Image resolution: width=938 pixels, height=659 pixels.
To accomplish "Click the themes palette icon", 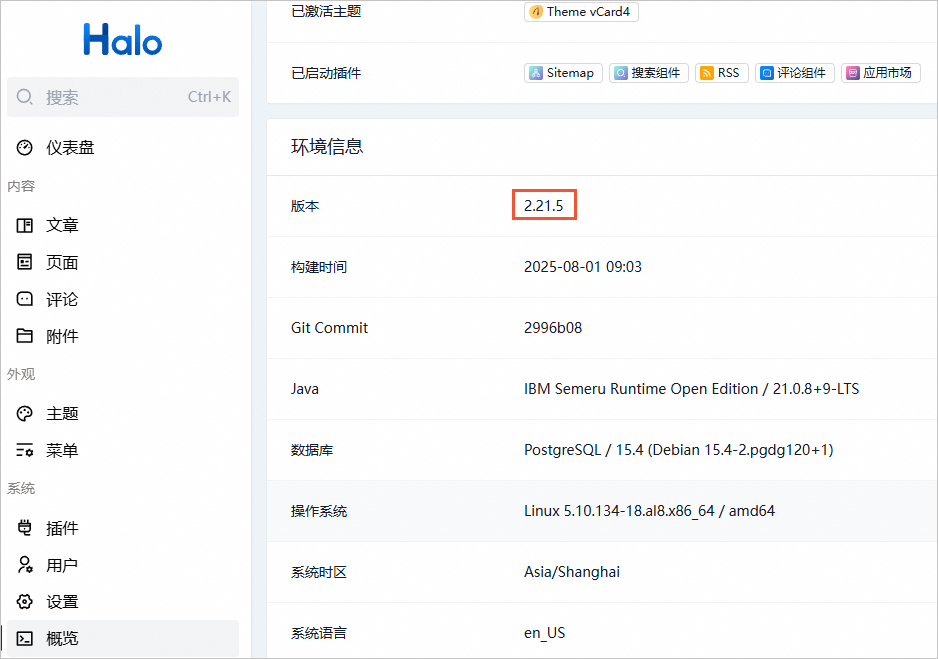I will pyautogui.click(x=25, y=414).
